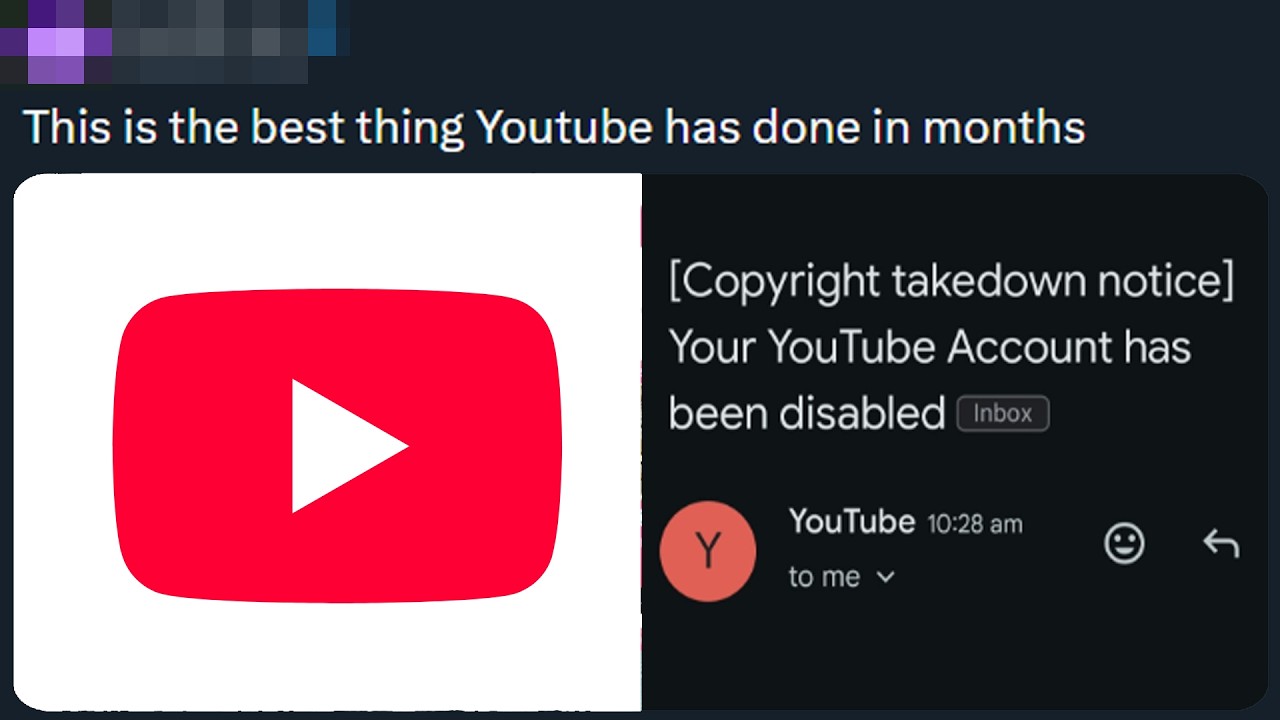This screenshot has height=720, width=1280.
Task: Click the reply arrow icon
Action: pos(1221,543)
